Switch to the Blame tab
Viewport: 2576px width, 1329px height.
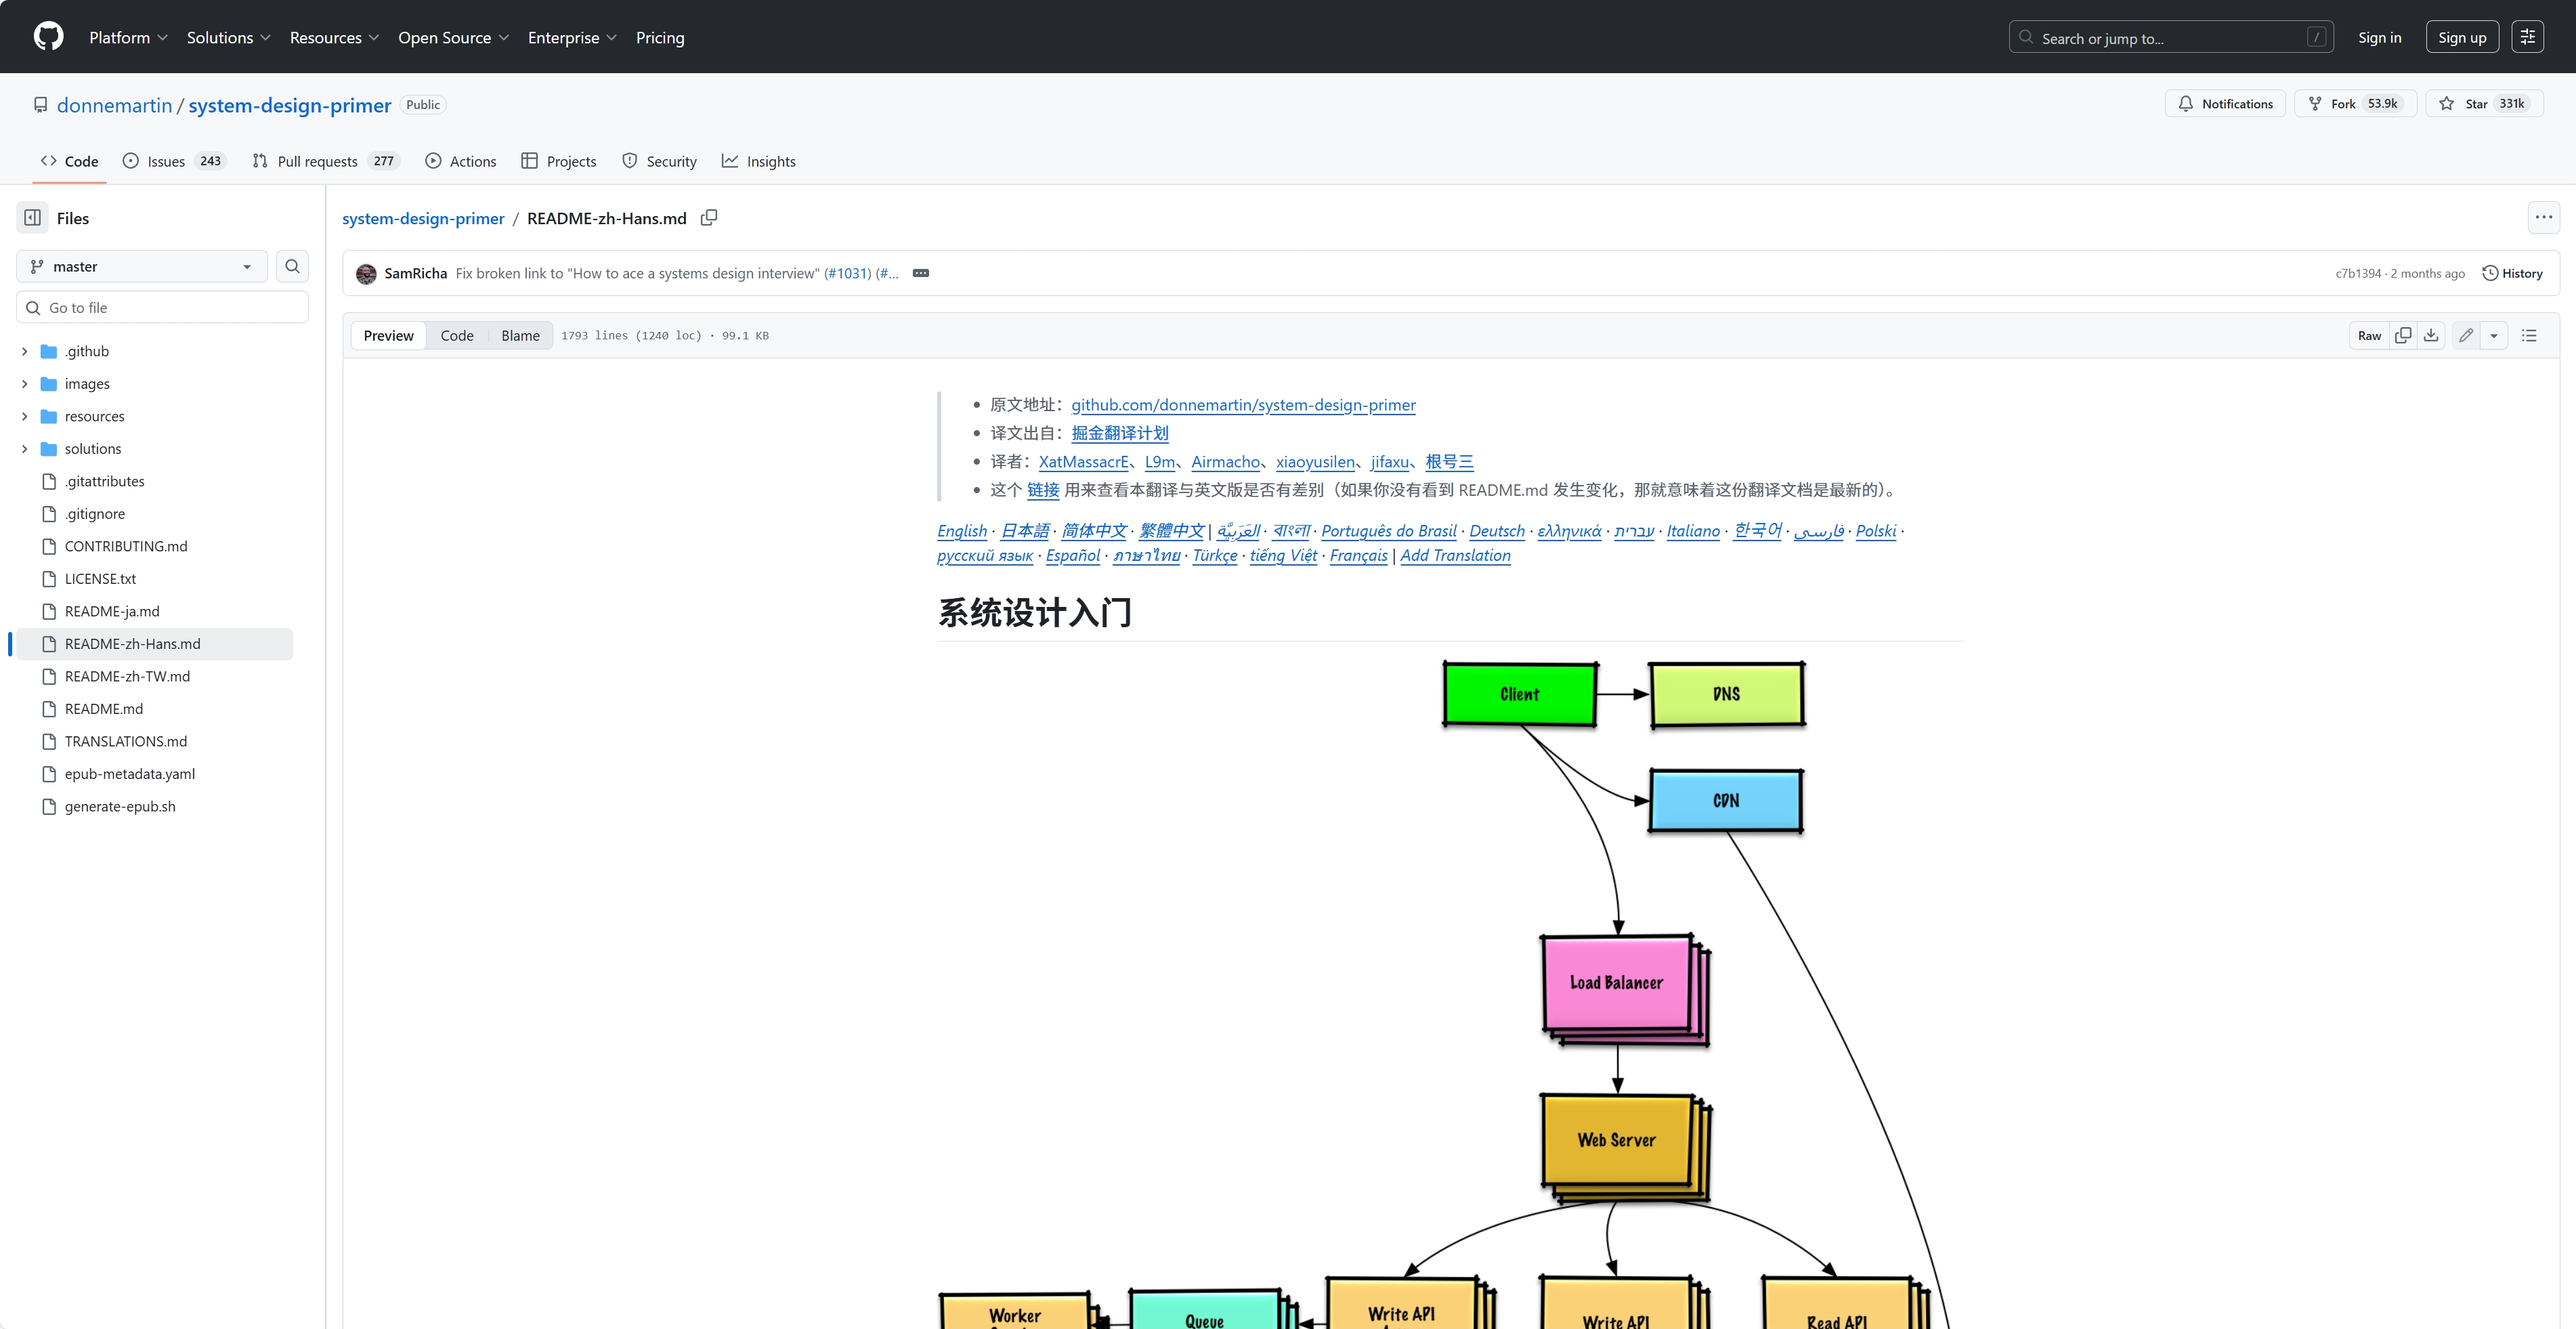520,335
